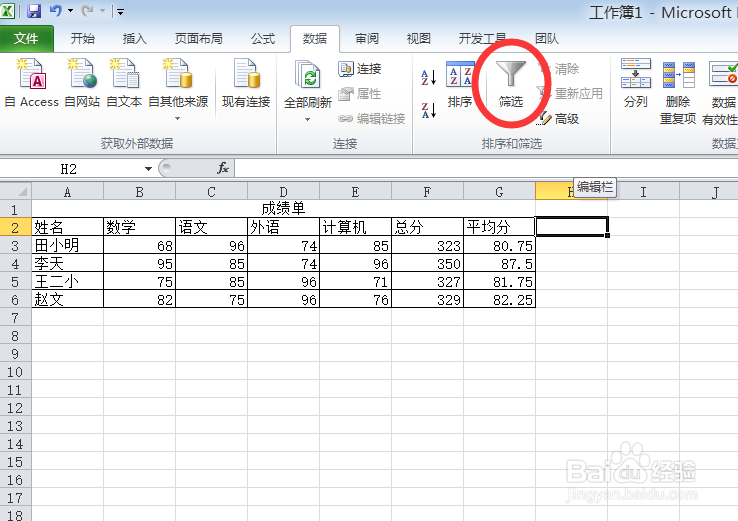
Task: Sort ascending A to Z icon
Action: pyautogui.click(x=428, y=77)
